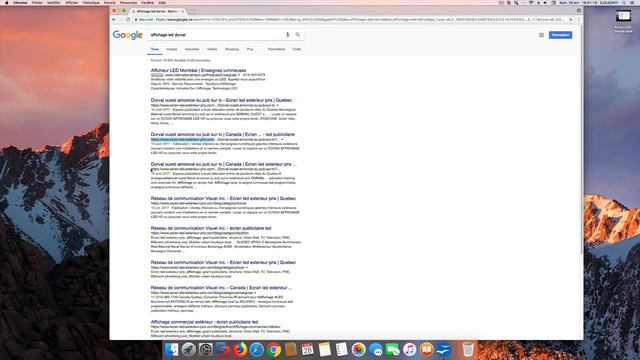The width and height of the screenshot is (640, 360).
Task: Open Dorval result ending 'led publicitaire'
Action: (222, 134)
